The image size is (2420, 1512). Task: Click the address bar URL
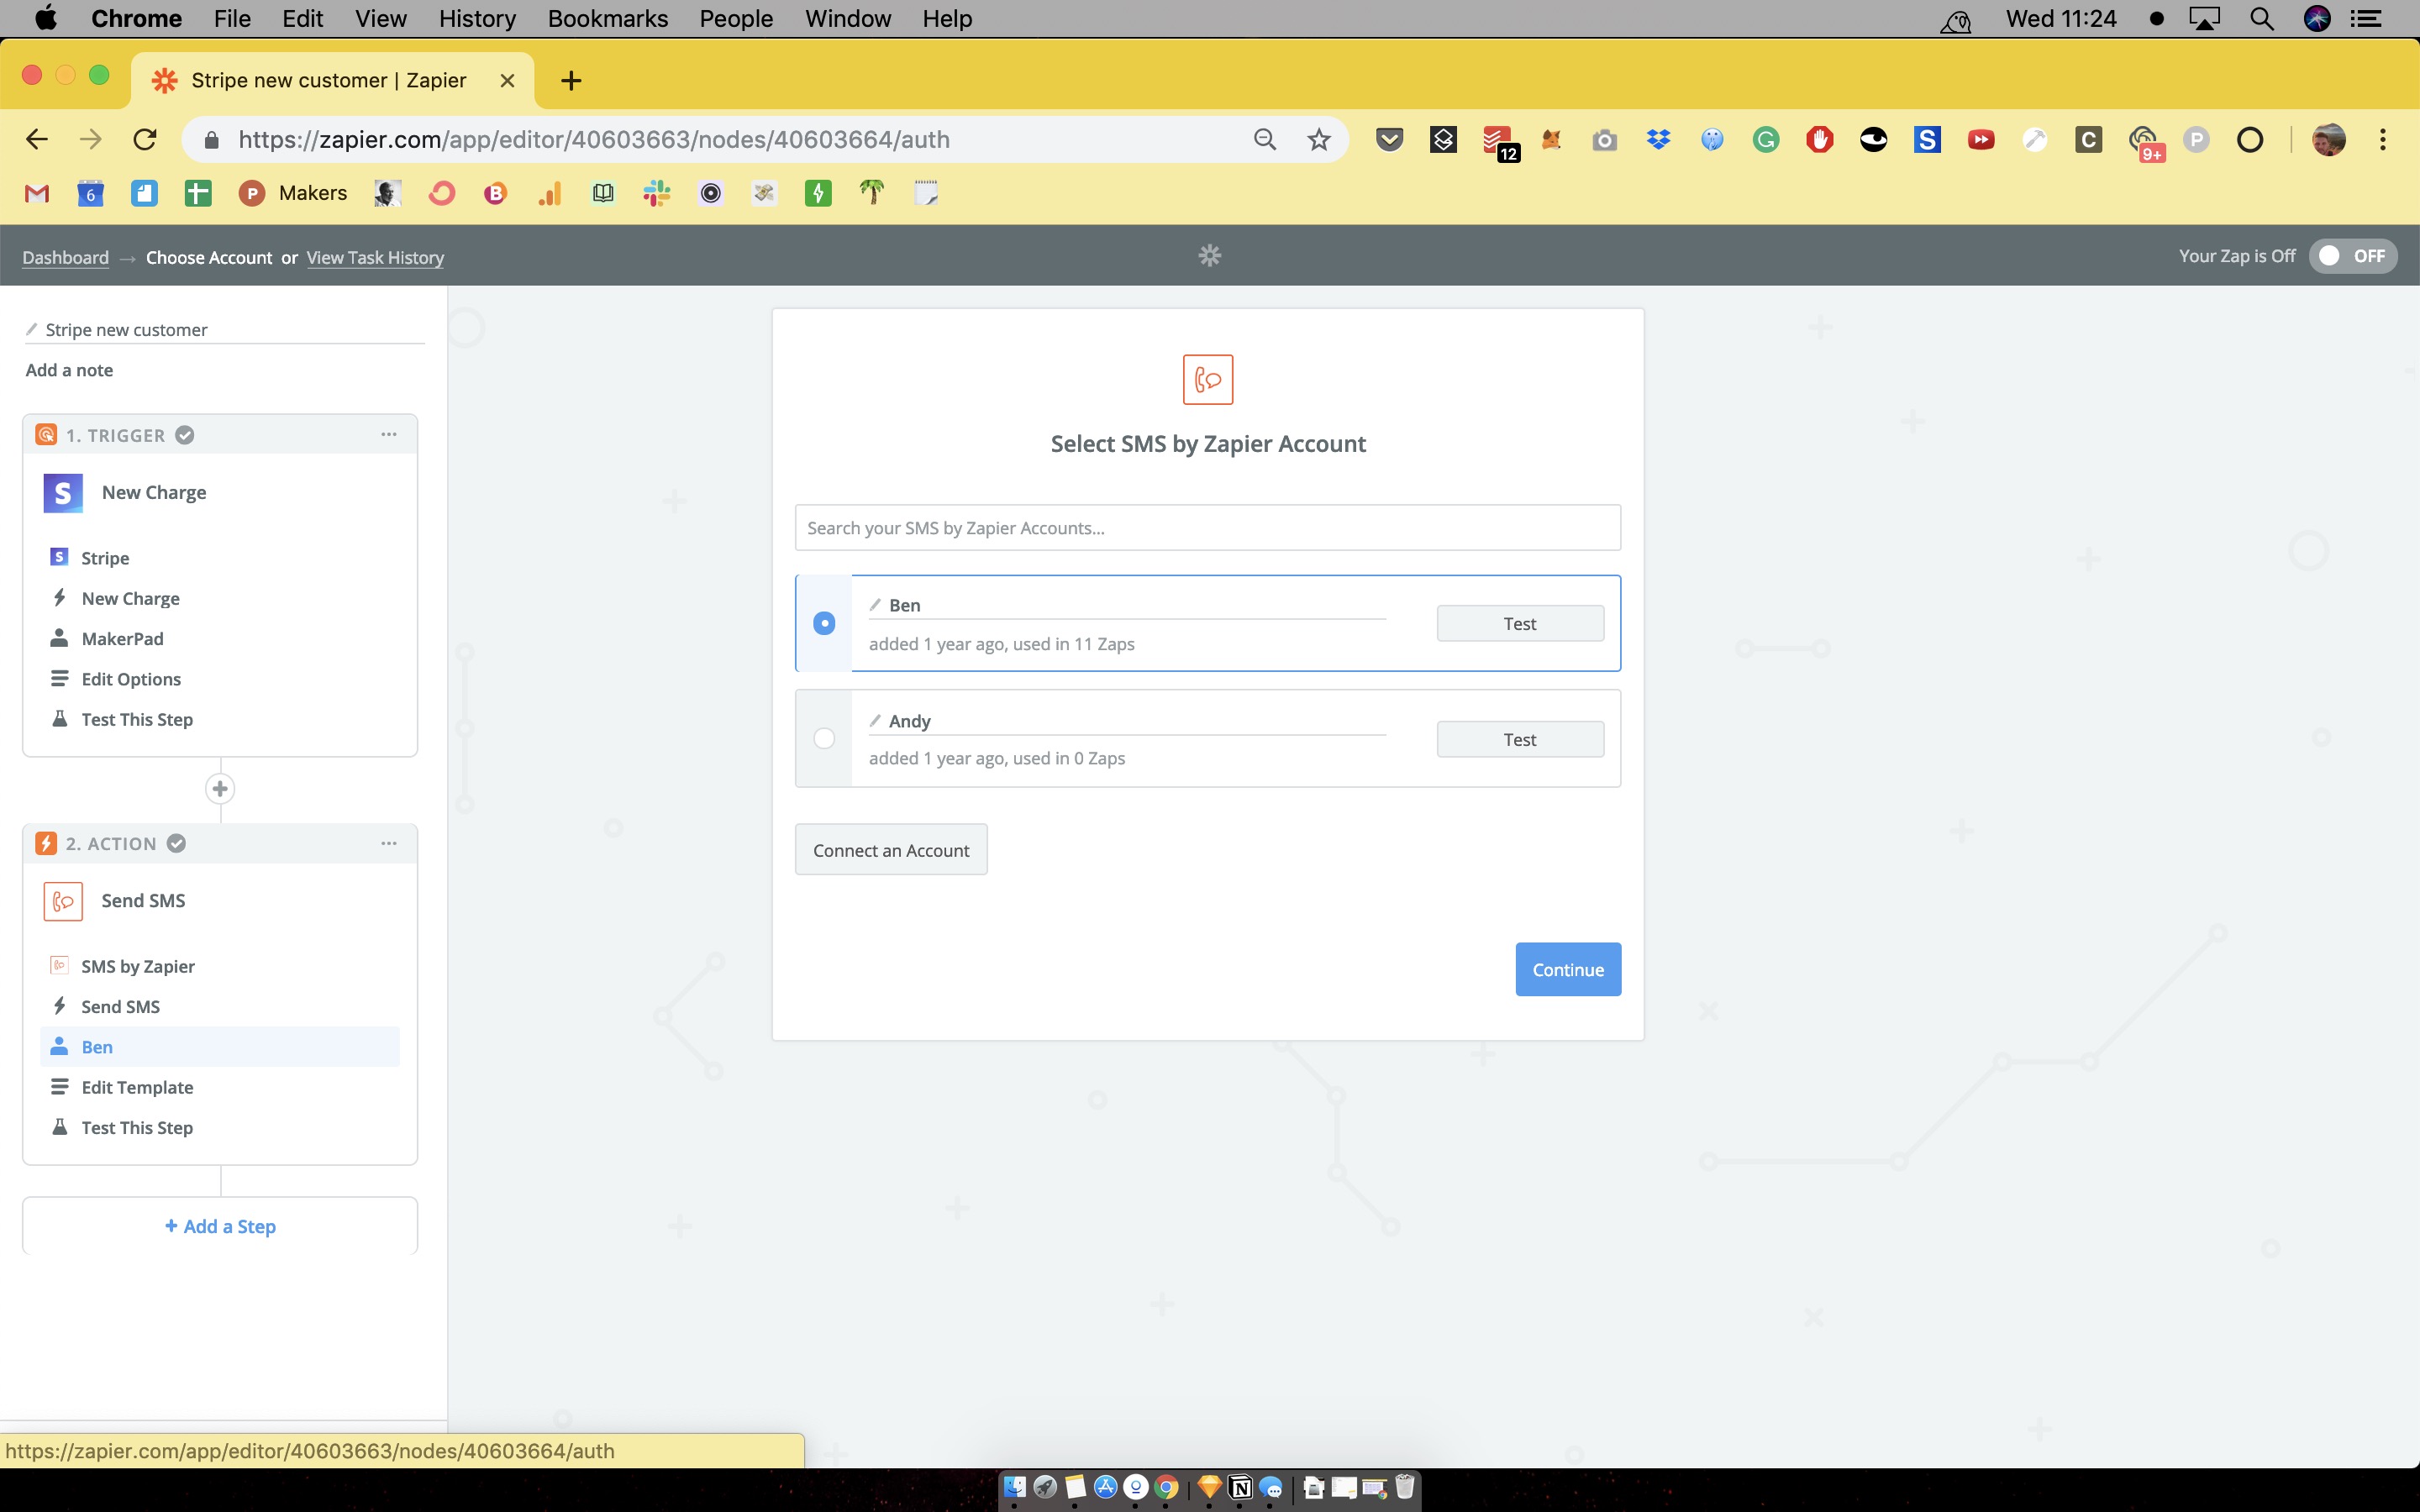coord(594,139)
